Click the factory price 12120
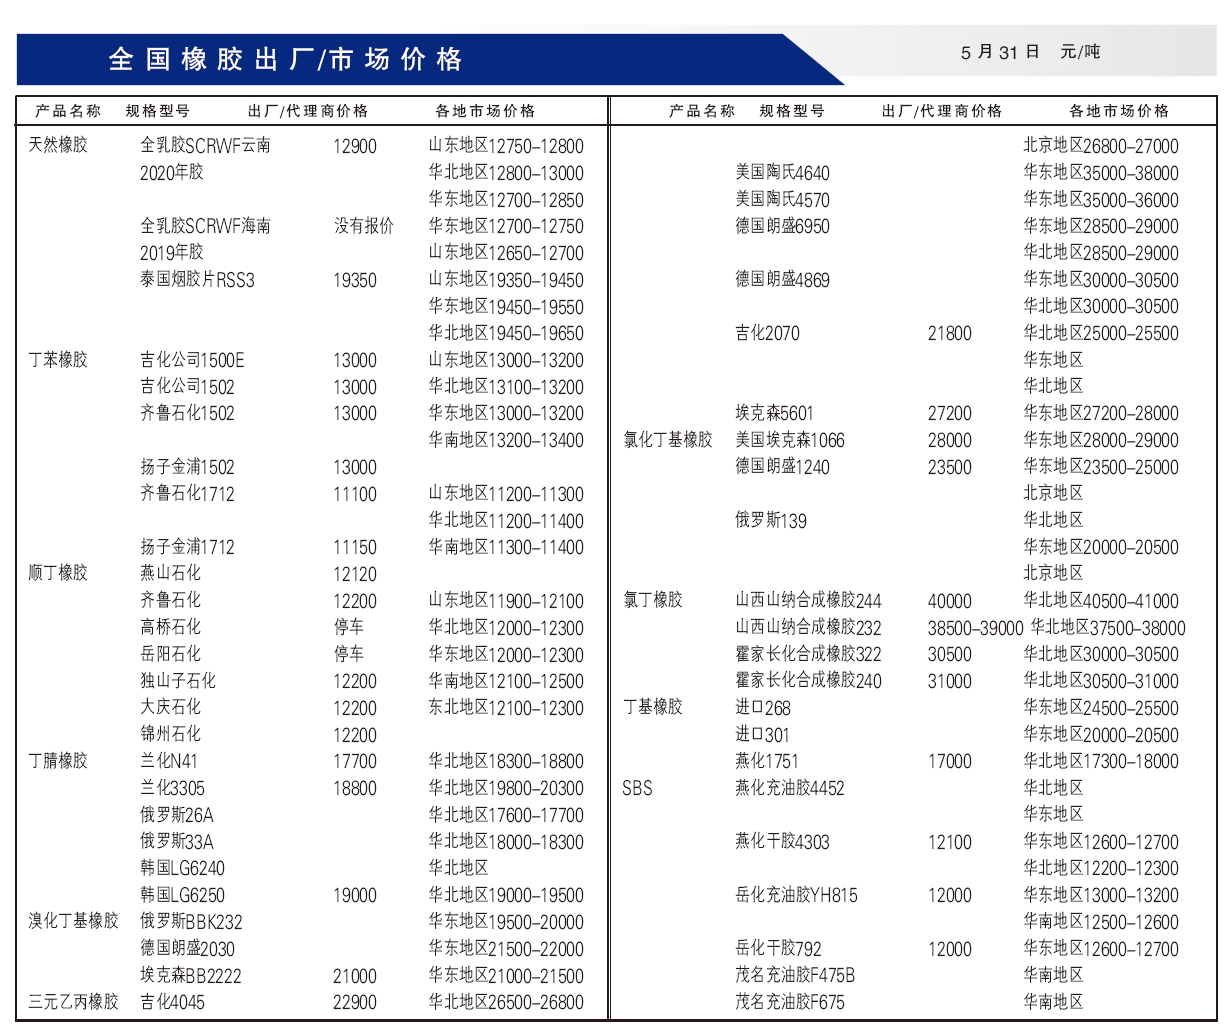The height and width of the screenshot is (1031, 1224). pos(355,574)
